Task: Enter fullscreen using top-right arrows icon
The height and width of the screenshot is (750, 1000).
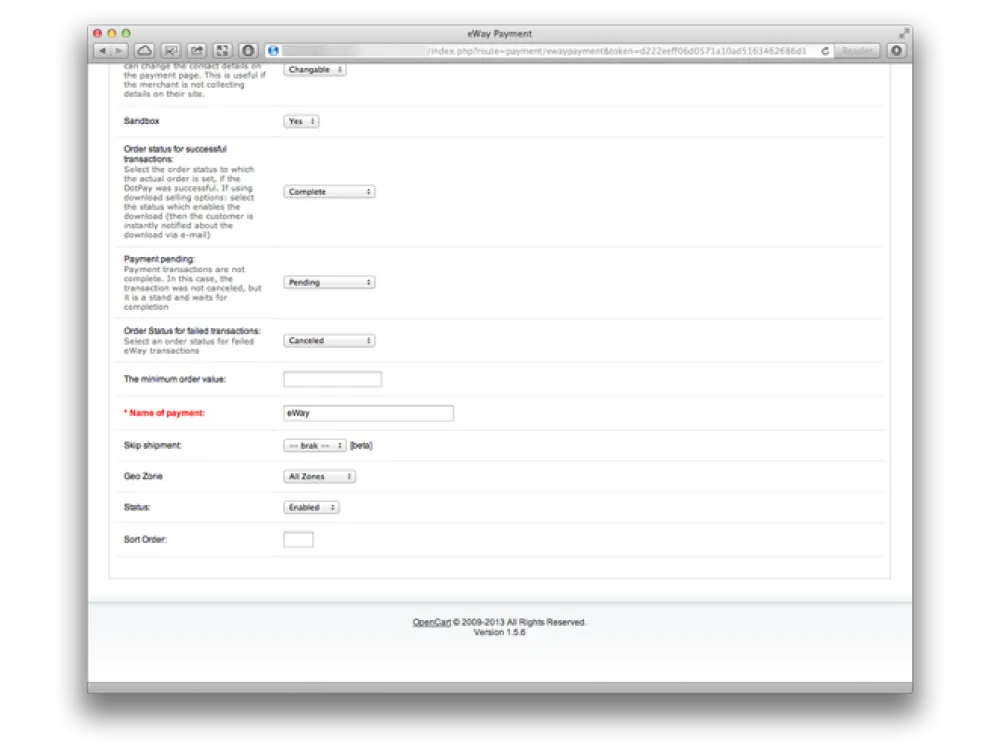Action: click(904, 33)
